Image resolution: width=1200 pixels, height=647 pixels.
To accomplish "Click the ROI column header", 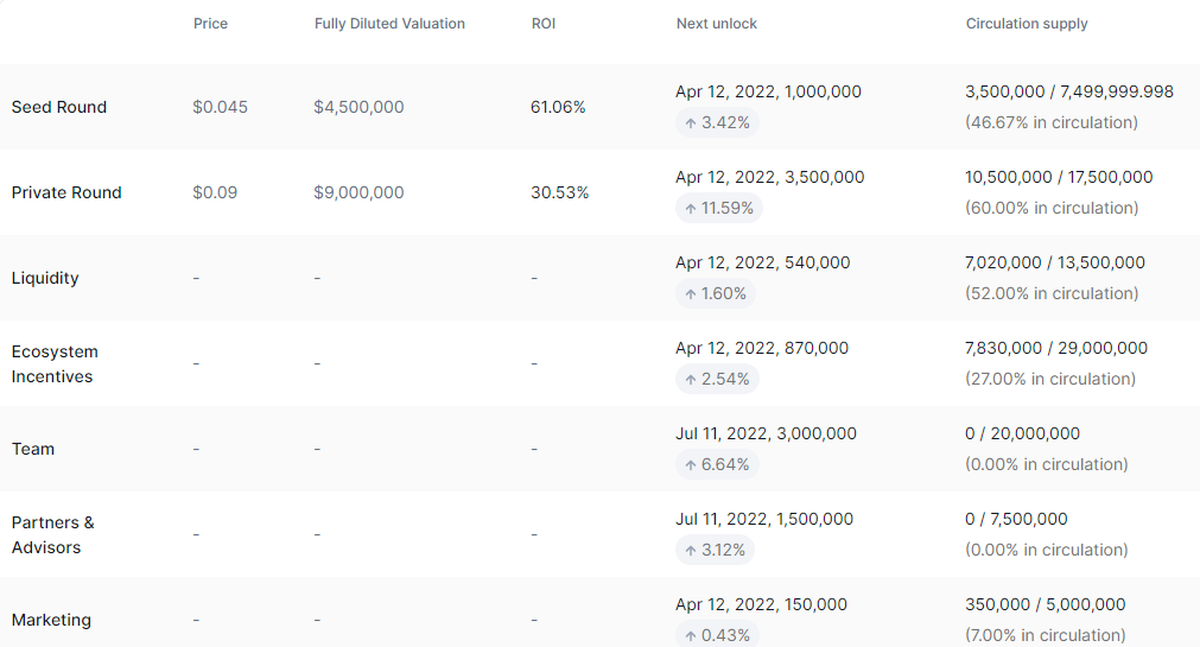I will coord(543,23).
